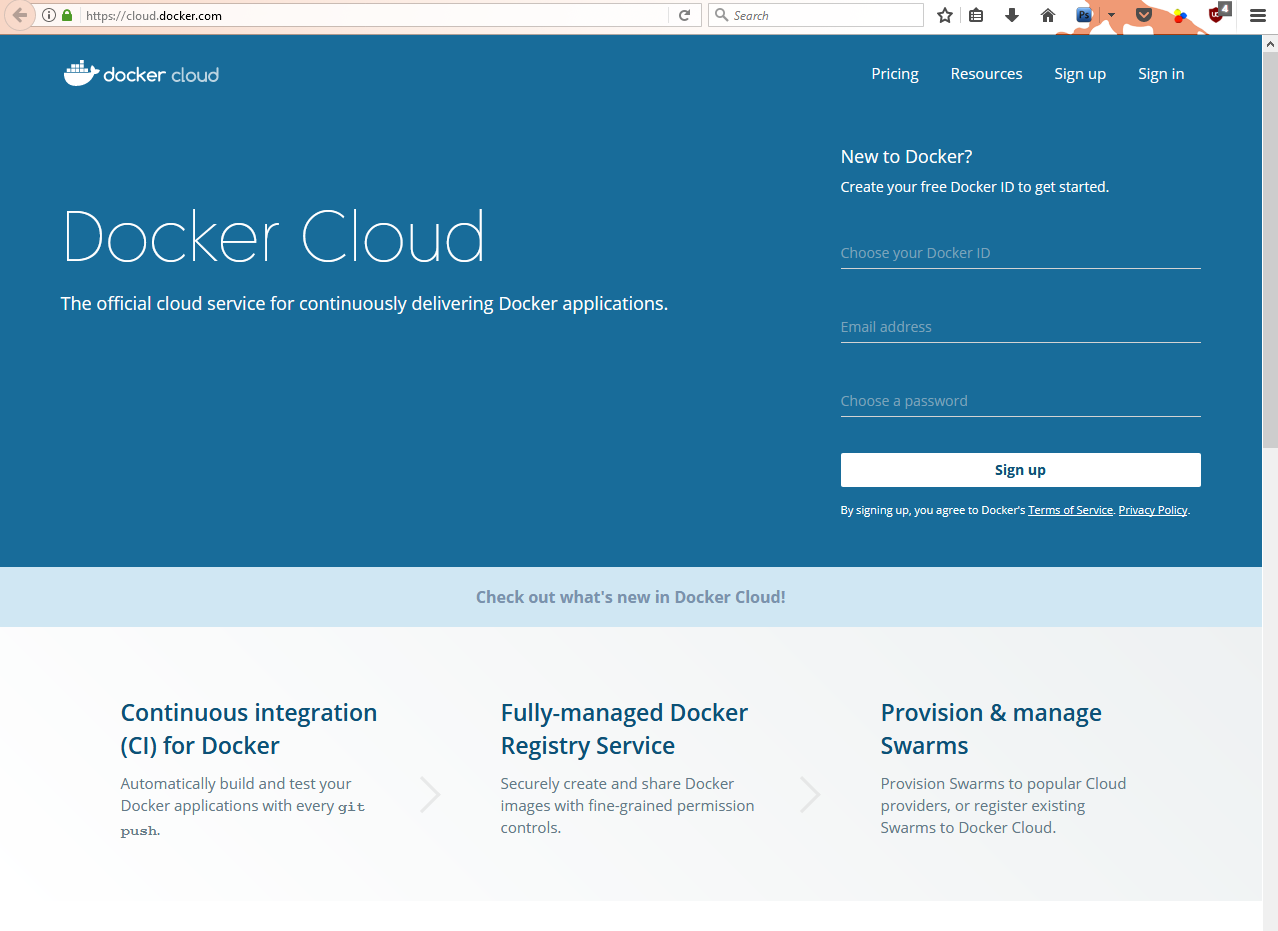The image size is (1278, 931).
Task: Go to the browser home page icon
Action: (x=1048, y=15)
